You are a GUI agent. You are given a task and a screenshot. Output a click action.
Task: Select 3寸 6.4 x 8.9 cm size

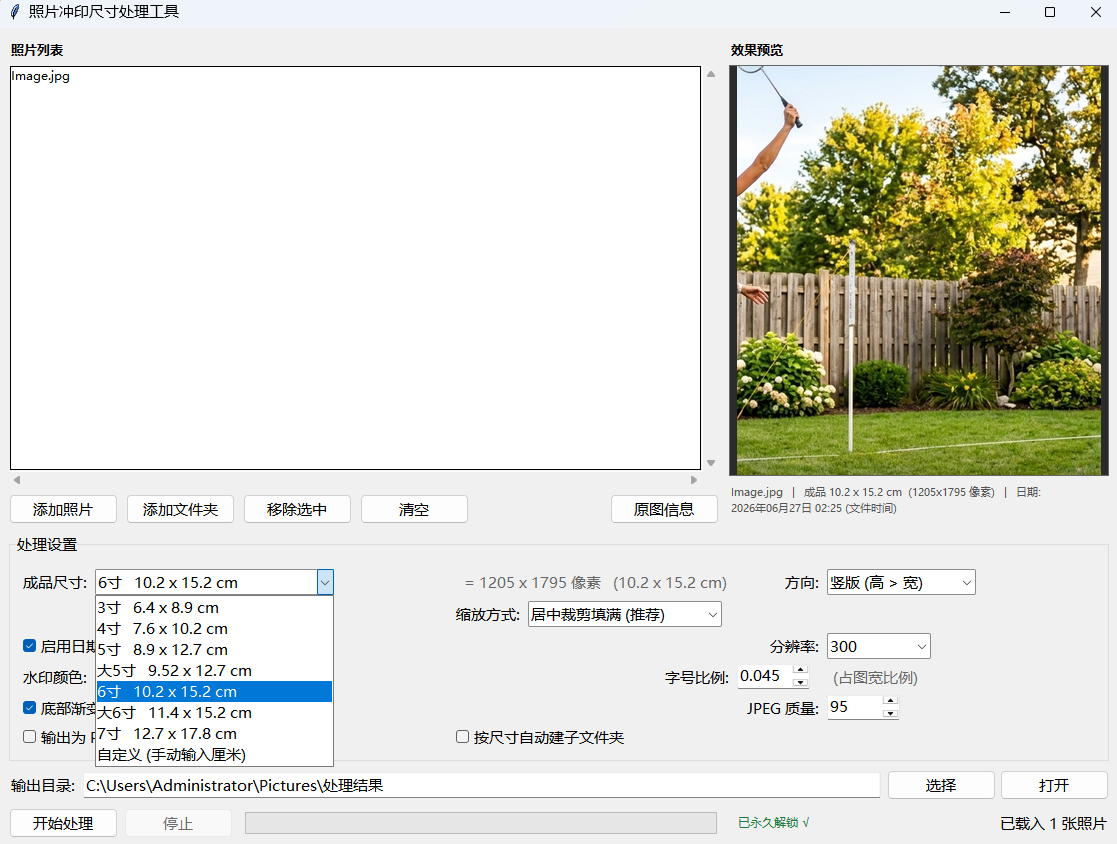point(214,608)
